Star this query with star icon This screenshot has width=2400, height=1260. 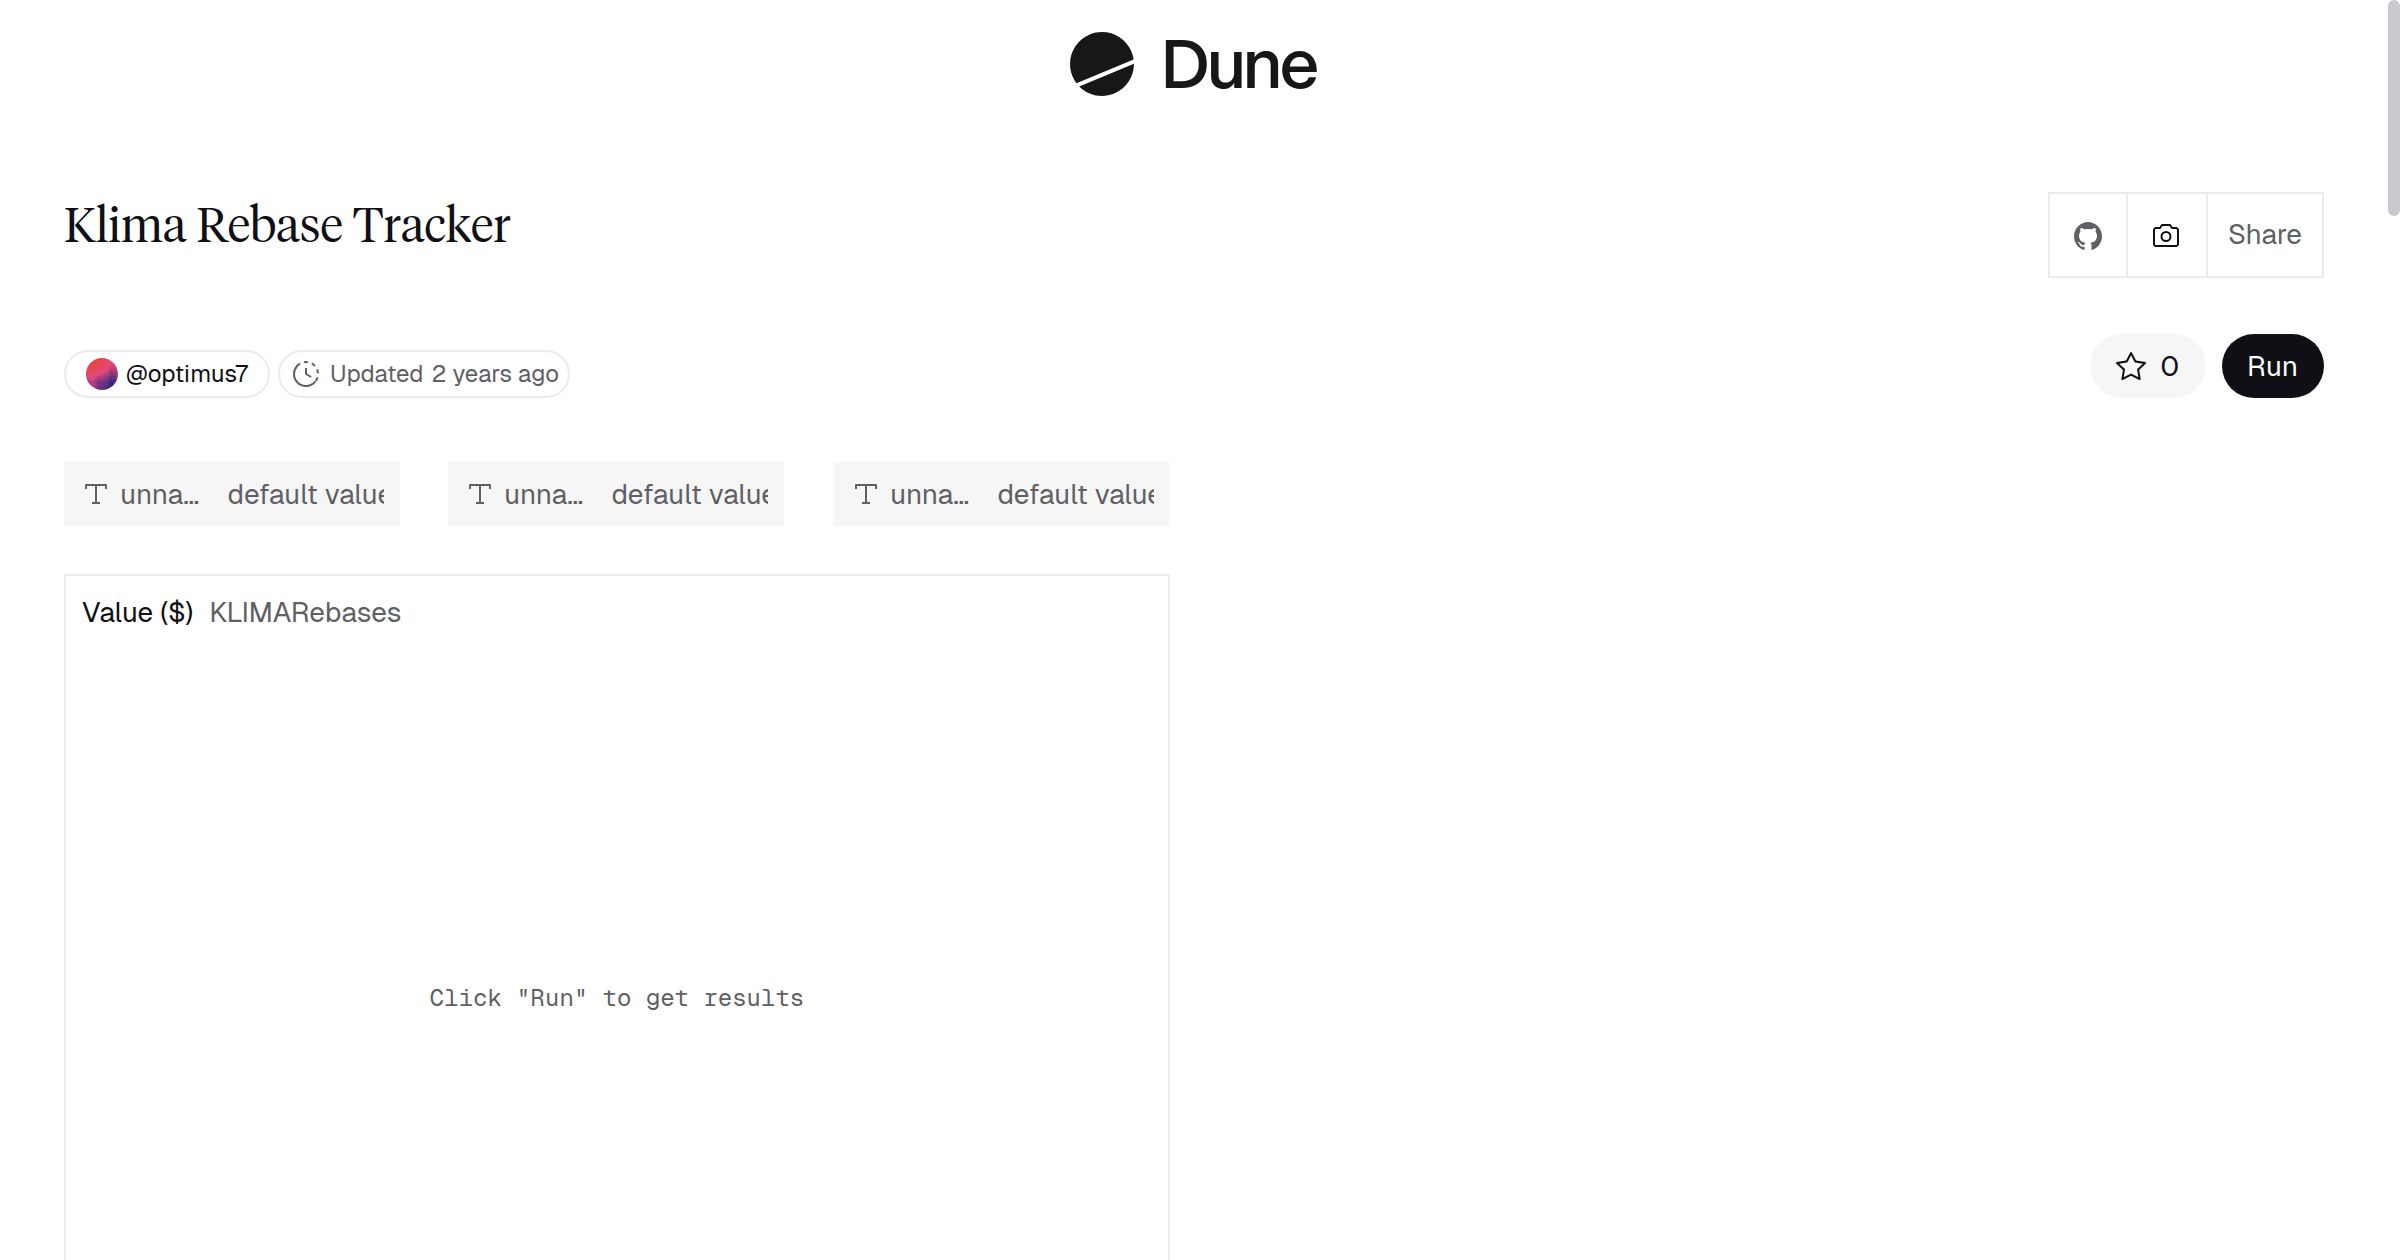[2130, 367]
